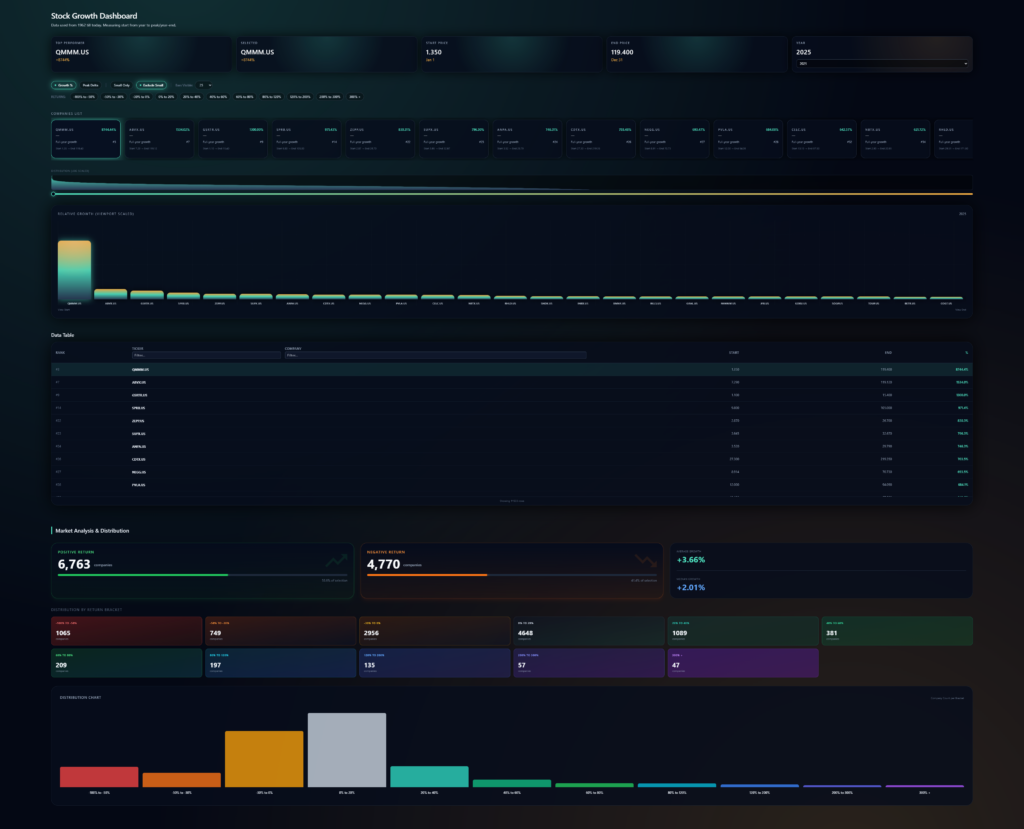Viewport: 1024px width, 829px height.
Task: Open the number dropdown beside Exclude Small
Action: [x=204, y=86]
